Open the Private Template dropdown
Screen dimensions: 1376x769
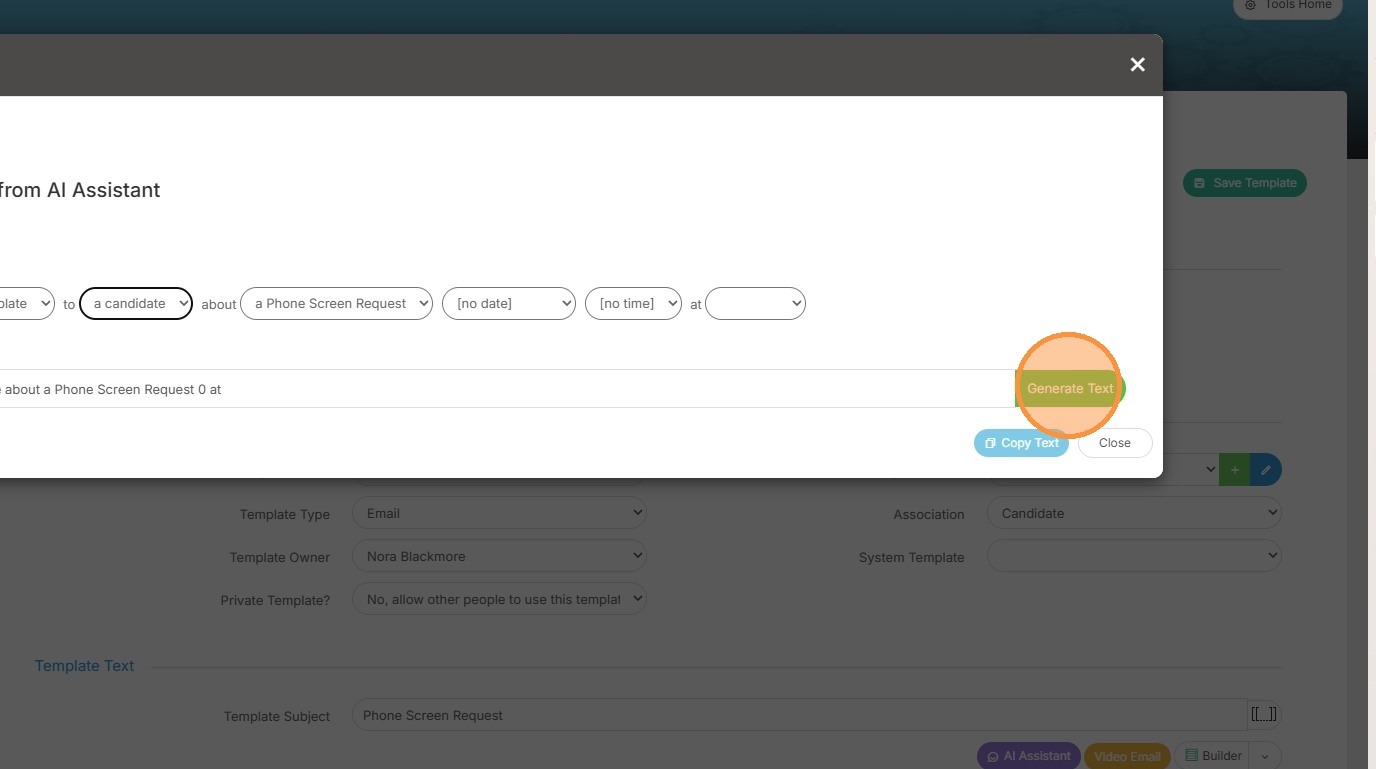(499, 599)
